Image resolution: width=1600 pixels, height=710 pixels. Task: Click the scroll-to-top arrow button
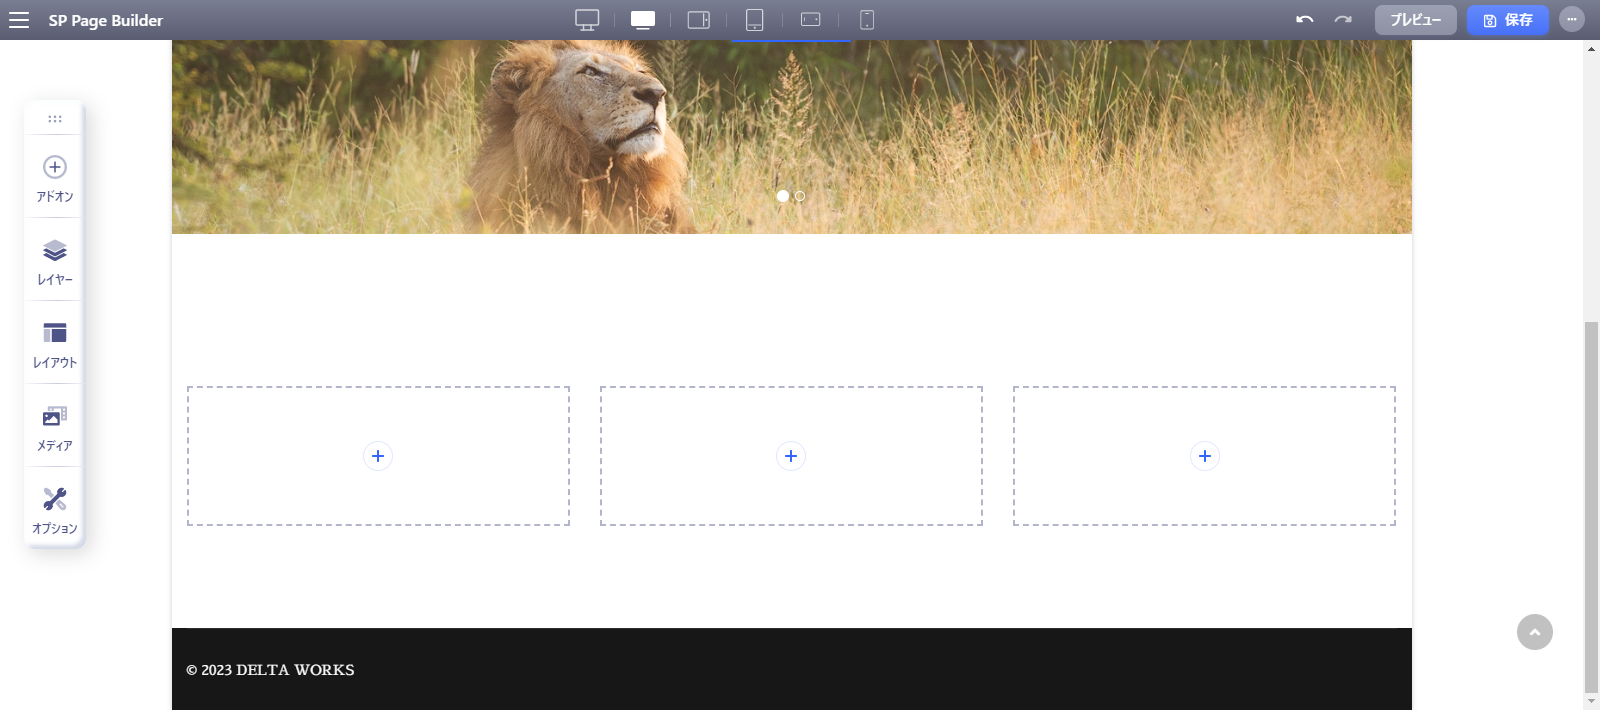coord(1535,632)
